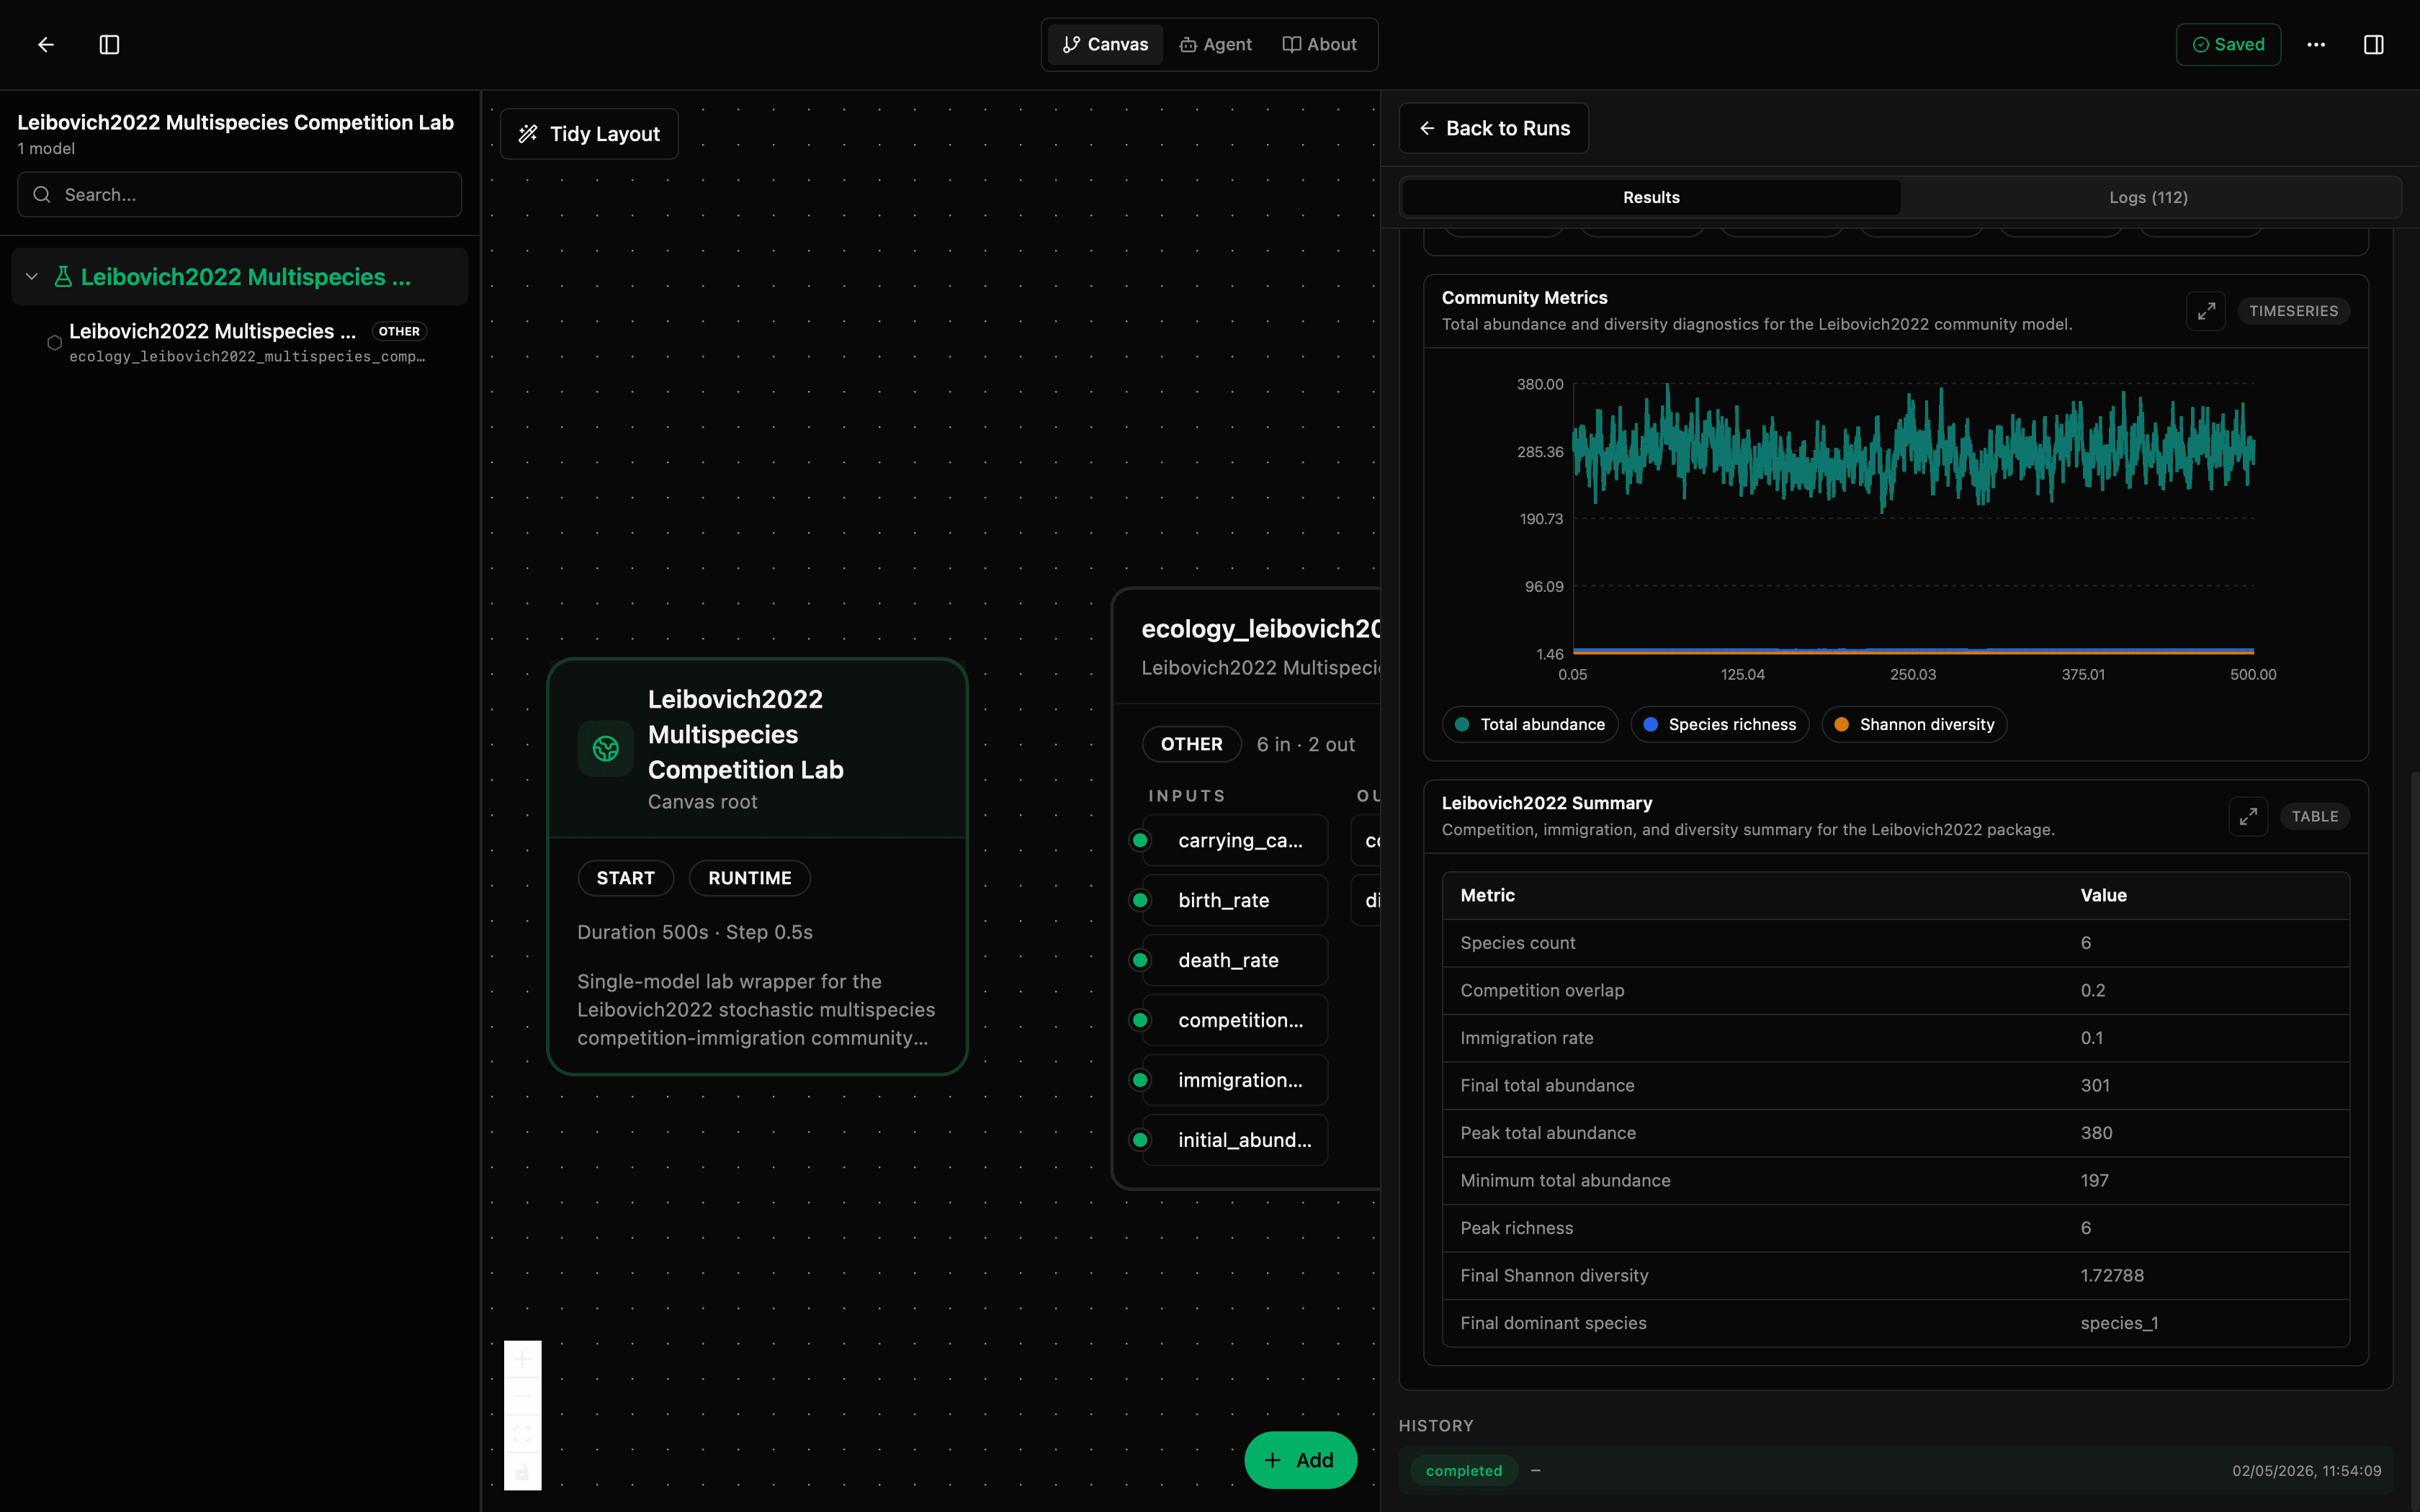Viewport: 2420px width, 1512px height.
Task: Open the completed run in History
Action: click(x=1895, y=1470)
